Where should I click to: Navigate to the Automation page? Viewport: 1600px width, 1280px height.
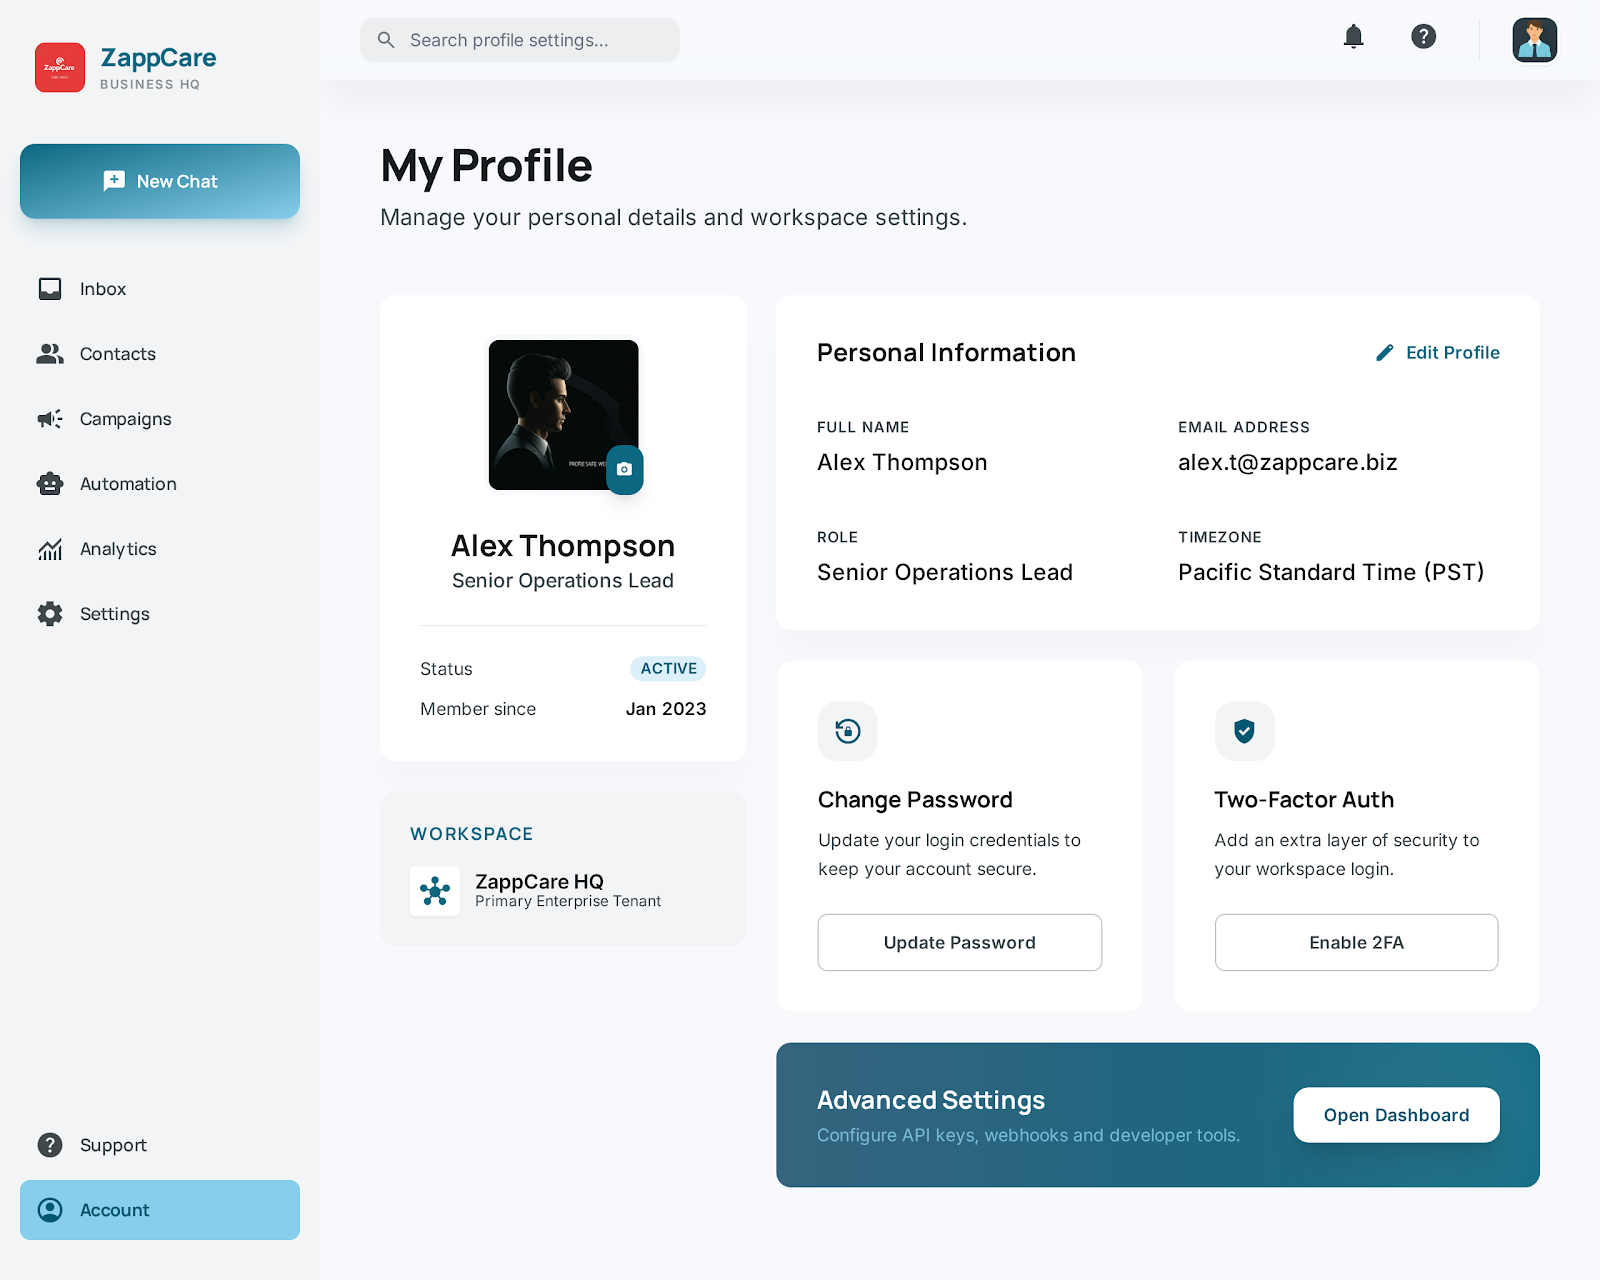click(128, 484)
